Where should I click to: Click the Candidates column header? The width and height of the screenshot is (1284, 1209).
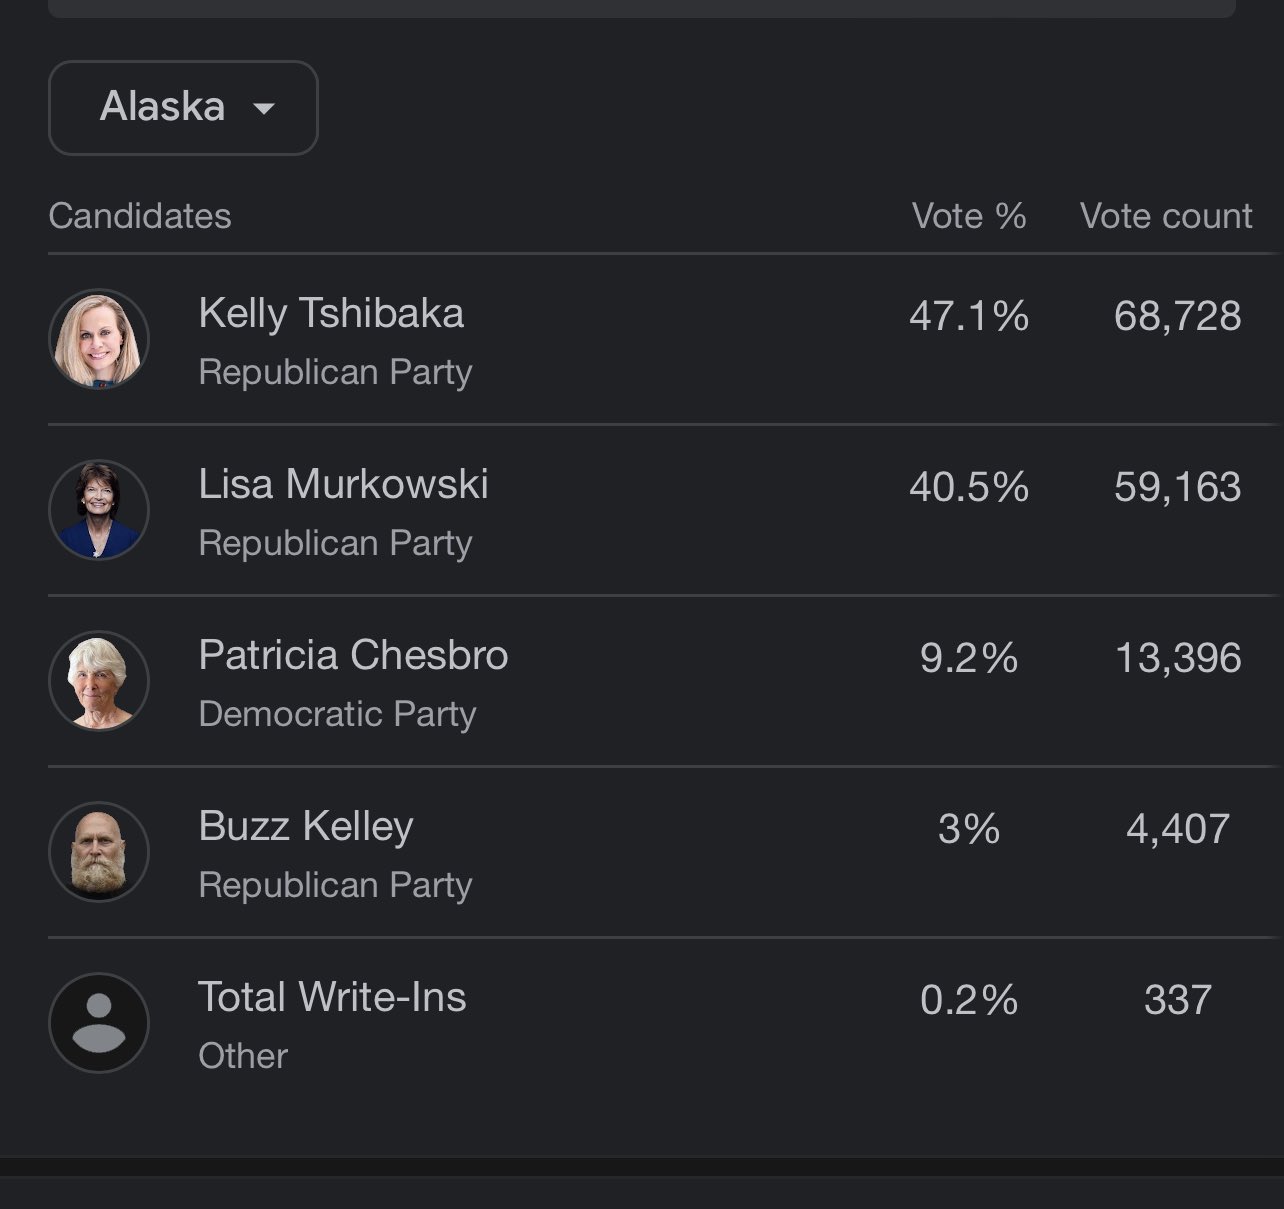tap(140, 216)
